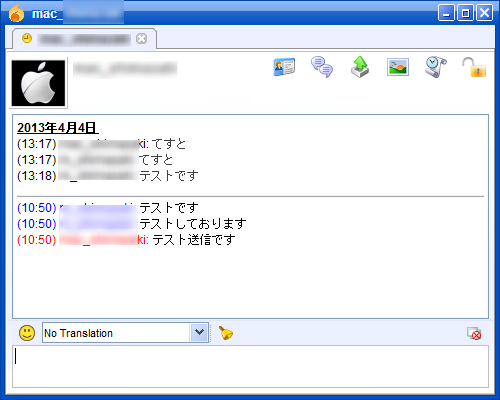Click the Apple logo contact avatar

pos(38,83)
